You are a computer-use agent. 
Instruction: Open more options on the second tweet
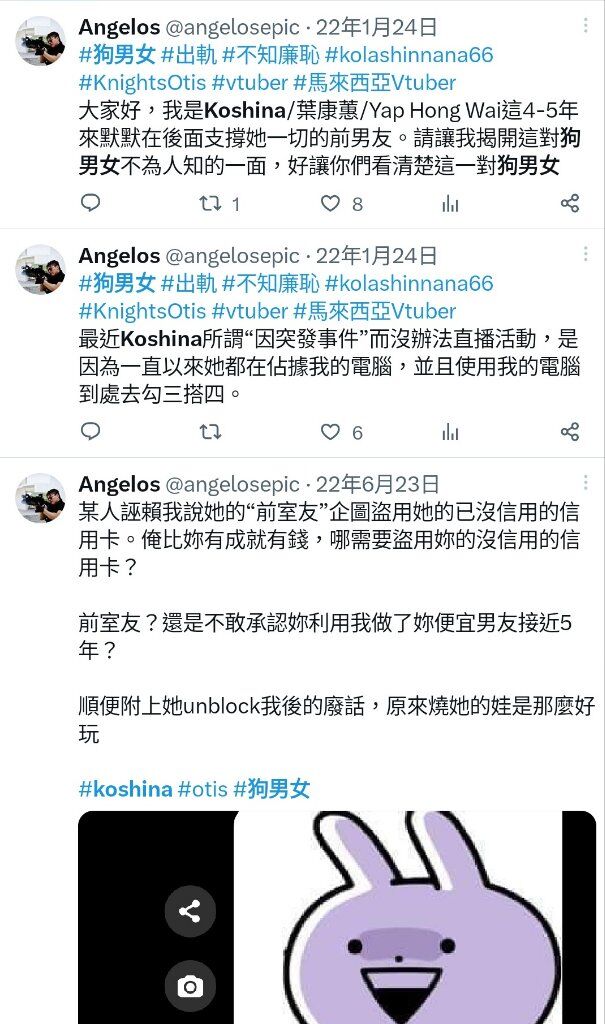coord(586,253)
